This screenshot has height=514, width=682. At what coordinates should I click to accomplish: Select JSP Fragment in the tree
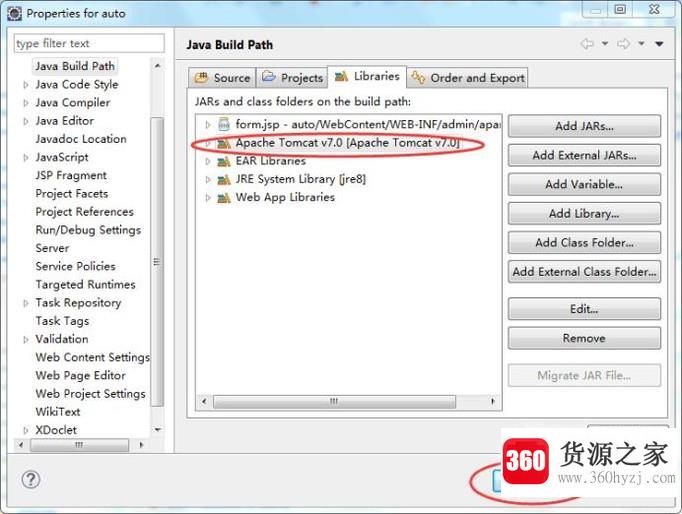[x=71, y=176]
